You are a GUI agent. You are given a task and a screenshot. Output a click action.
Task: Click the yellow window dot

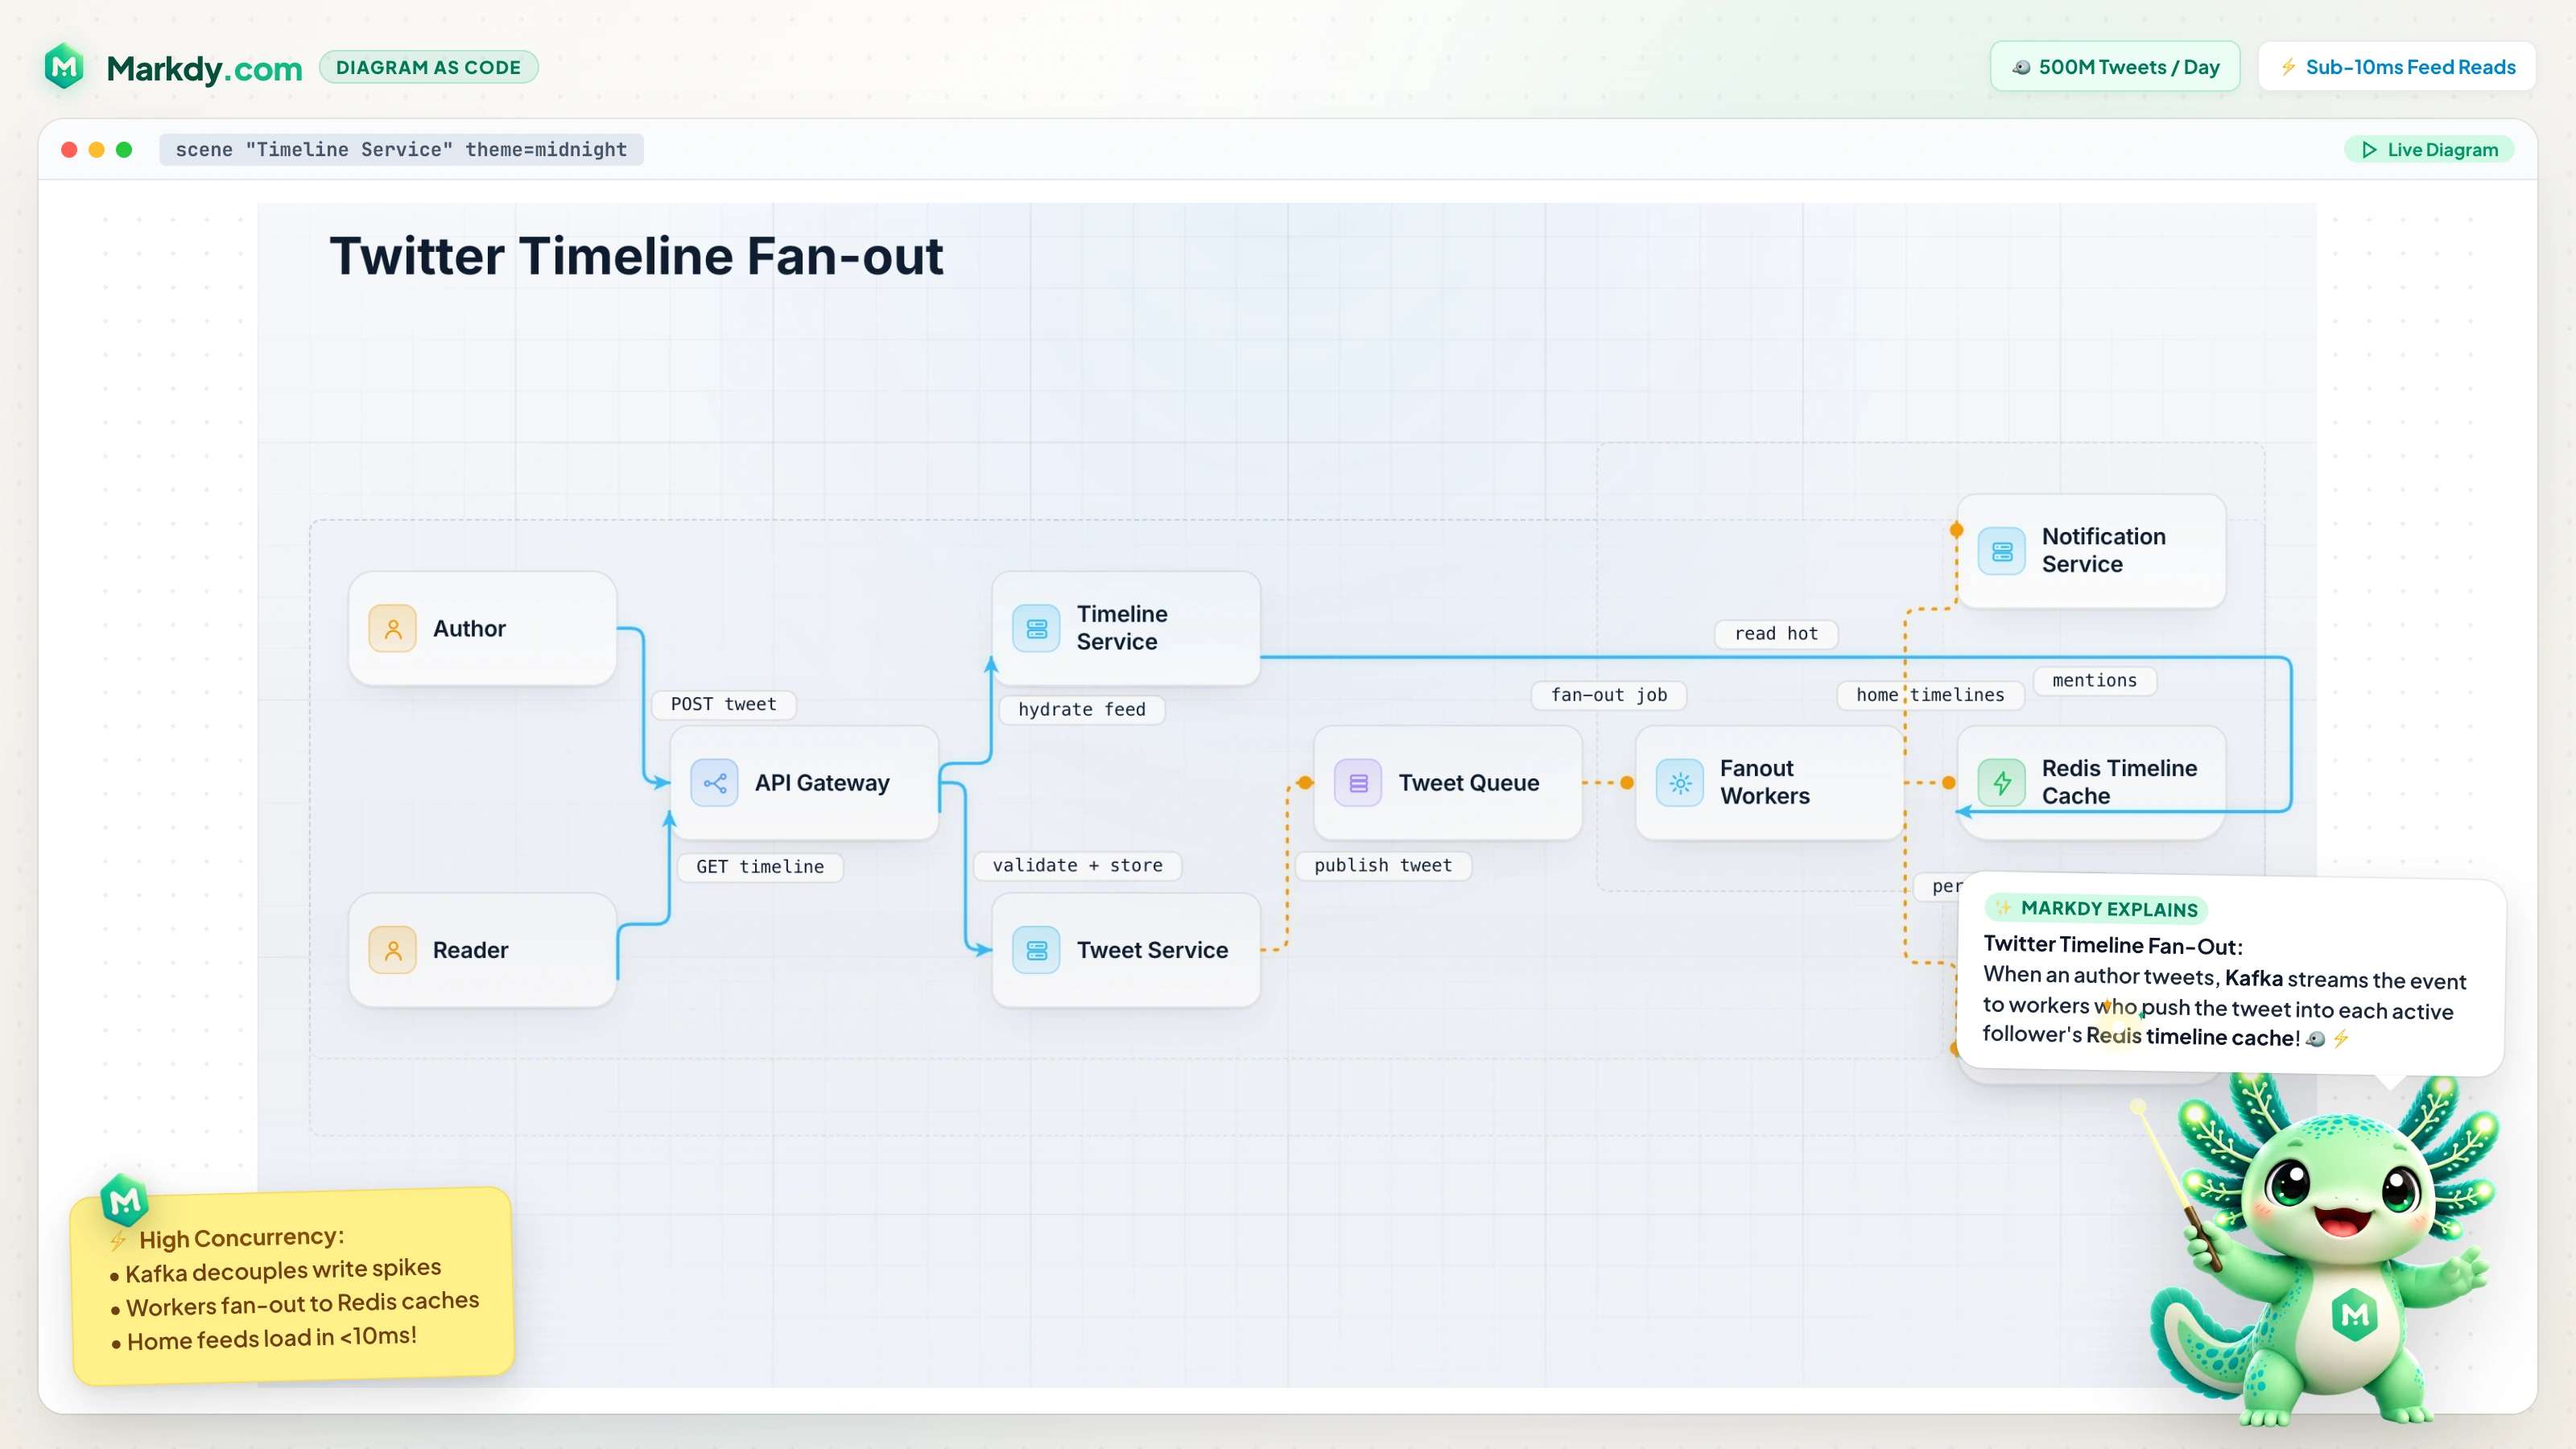point(97,150)
